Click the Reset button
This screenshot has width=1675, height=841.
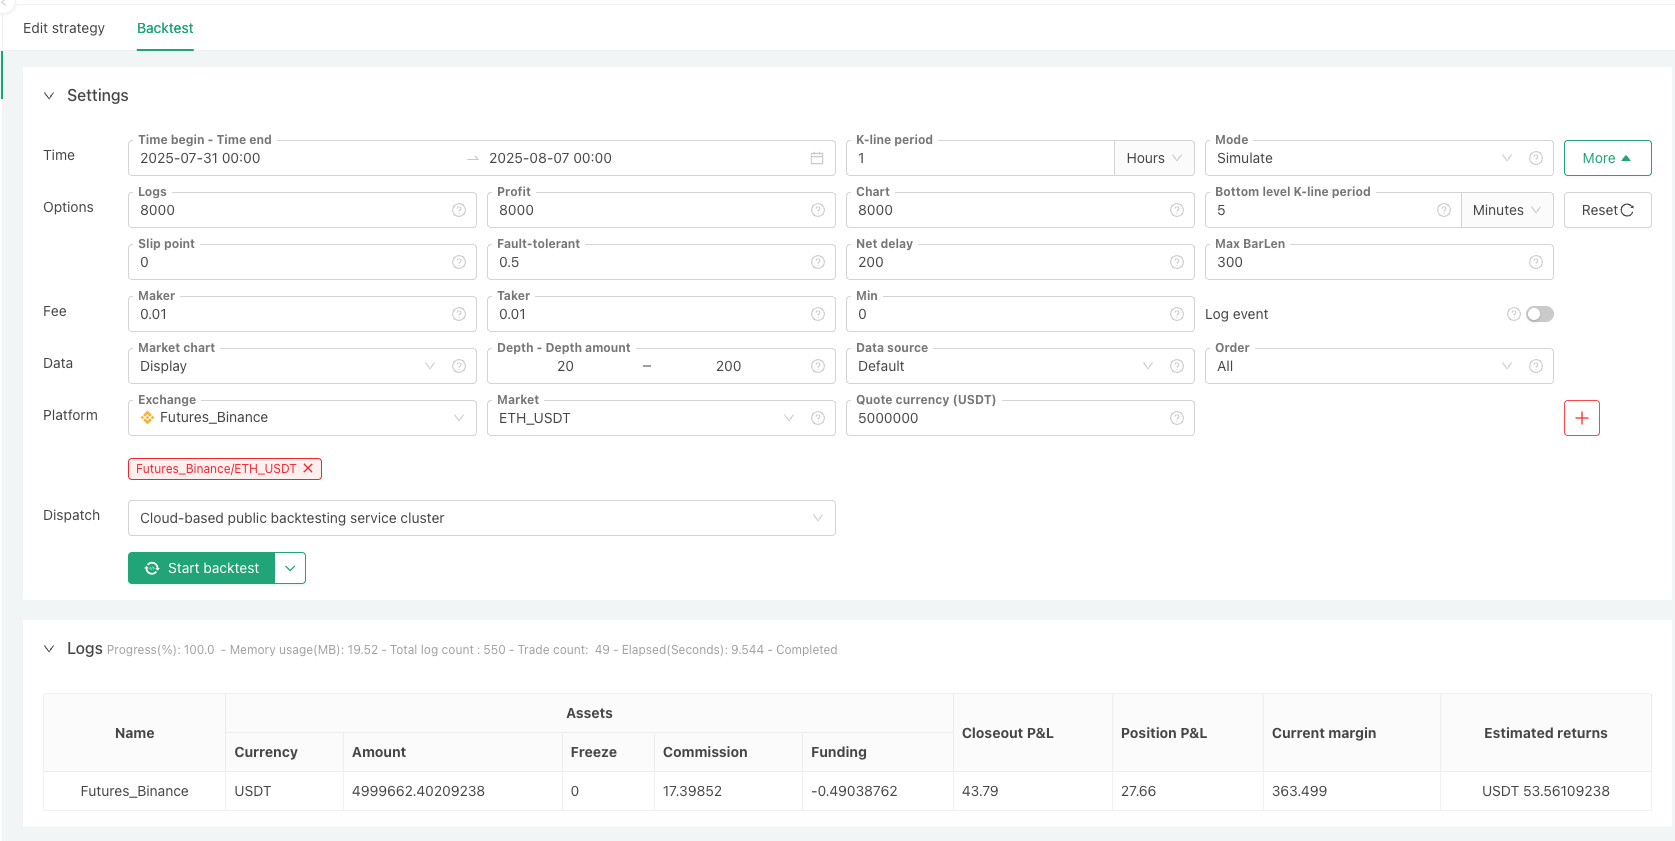[1607, 210]
